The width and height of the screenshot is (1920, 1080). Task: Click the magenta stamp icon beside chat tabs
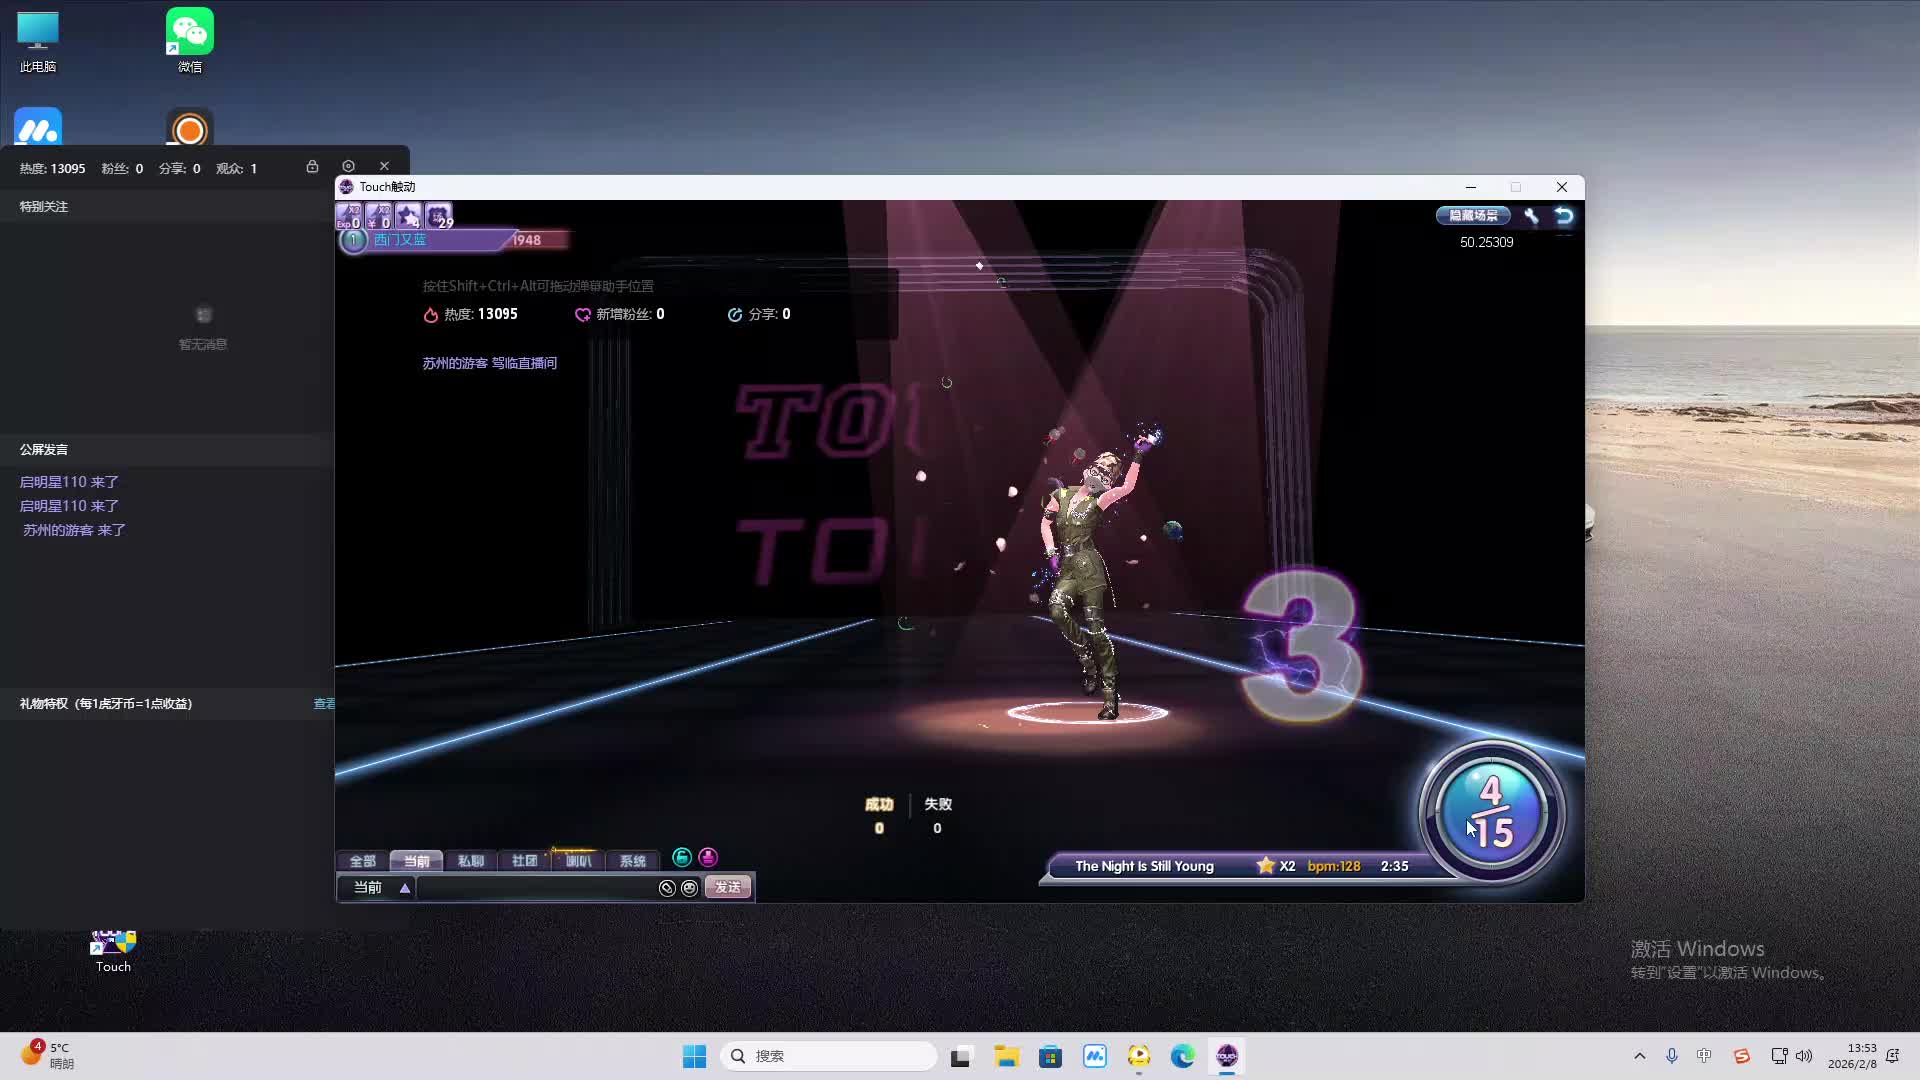click(708, 858)
